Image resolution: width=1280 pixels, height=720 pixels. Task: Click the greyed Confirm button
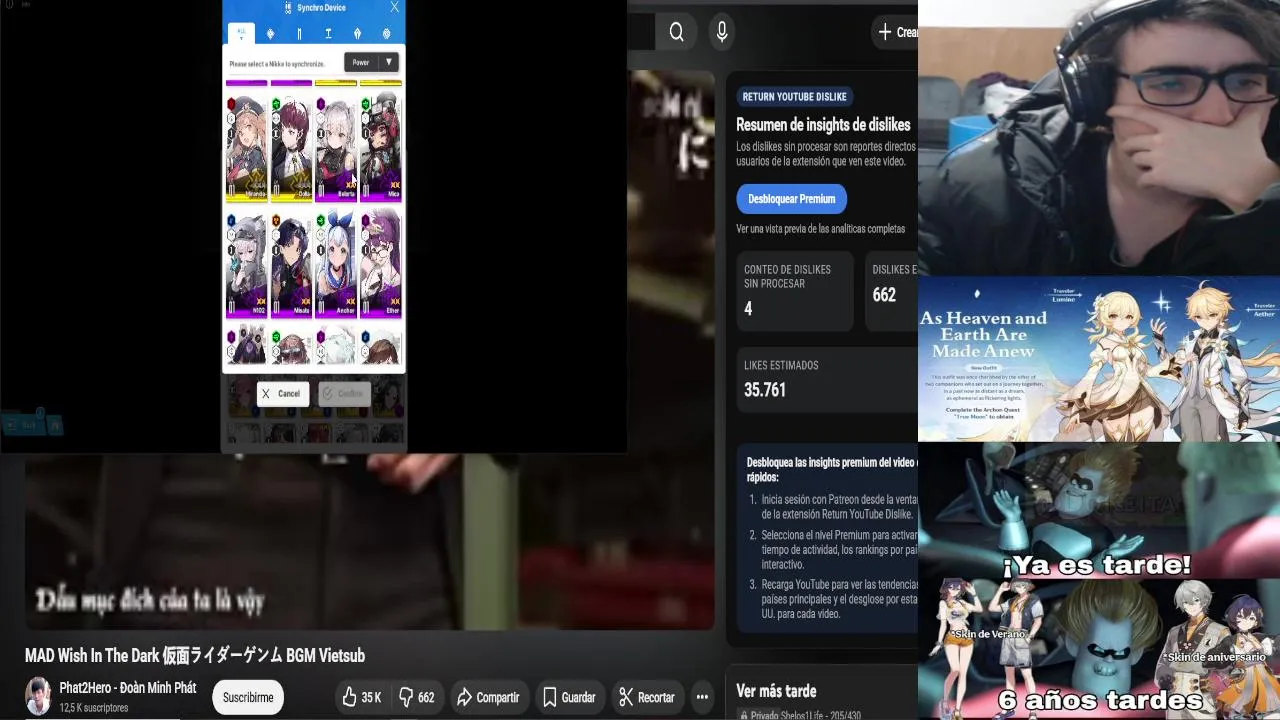point(345,394)
